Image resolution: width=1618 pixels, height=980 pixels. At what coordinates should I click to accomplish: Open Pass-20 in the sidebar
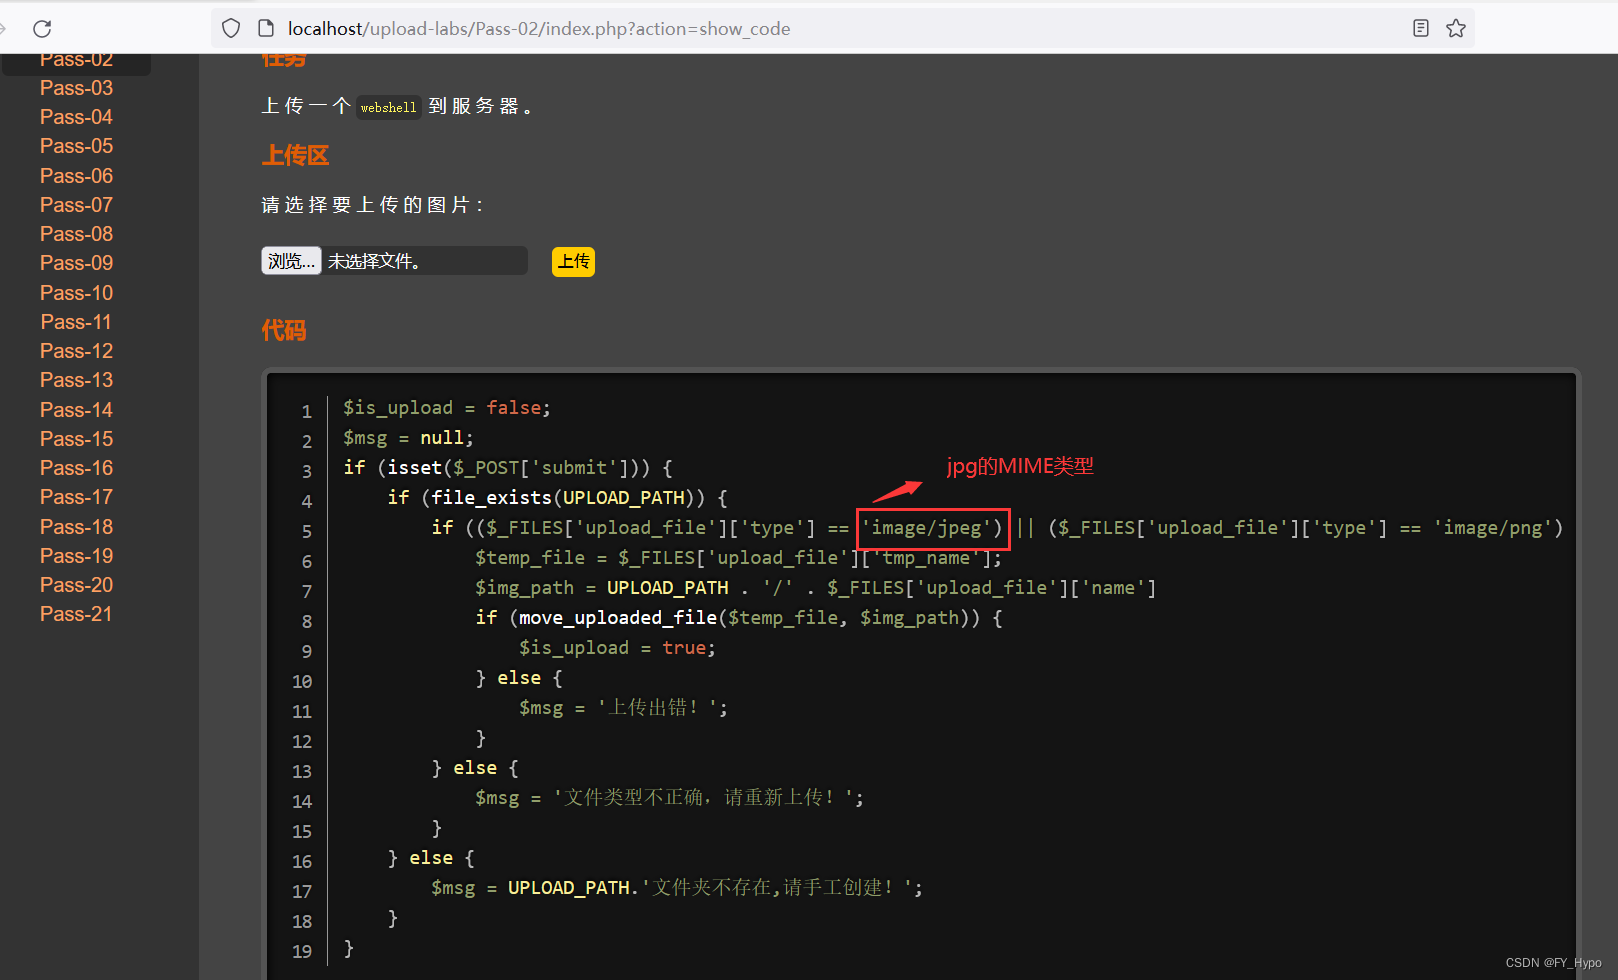(77, 585)
